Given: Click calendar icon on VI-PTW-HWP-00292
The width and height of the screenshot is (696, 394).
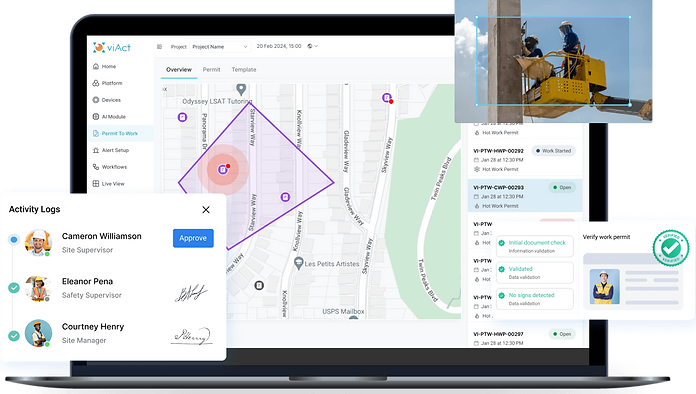Looking at the screenshot, I should click(x=476, y=160).
